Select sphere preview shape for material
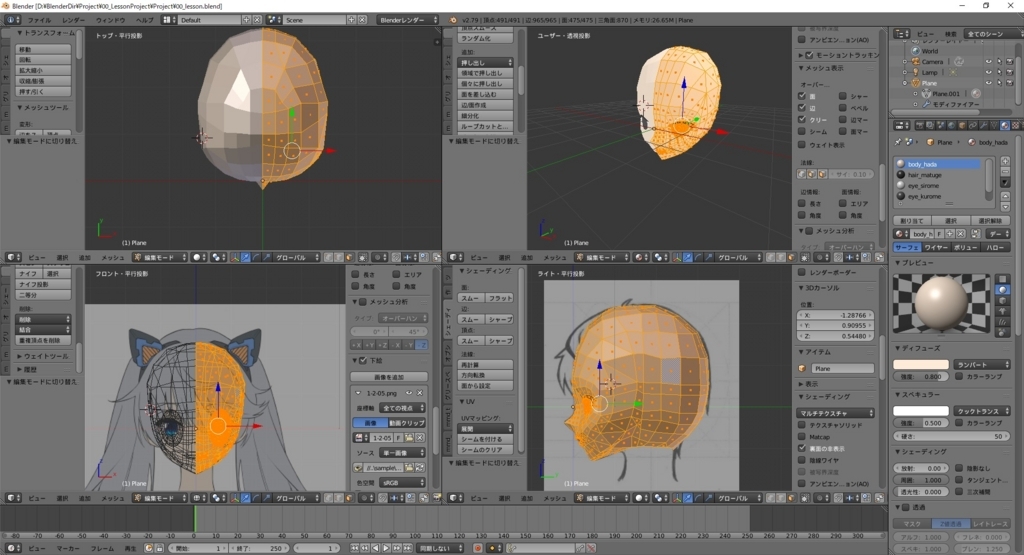1024x555 pixels. point(1004,290)
